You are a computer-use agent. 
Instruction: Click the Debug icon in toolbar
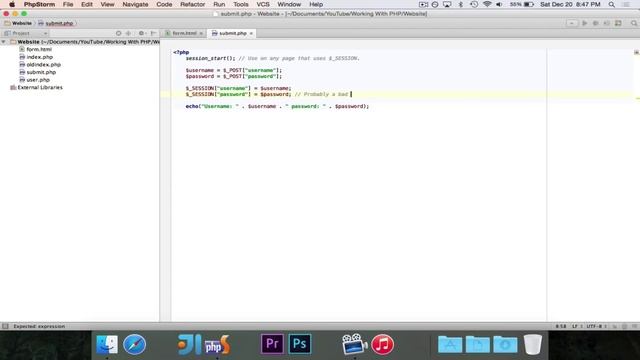coord(596,23)
